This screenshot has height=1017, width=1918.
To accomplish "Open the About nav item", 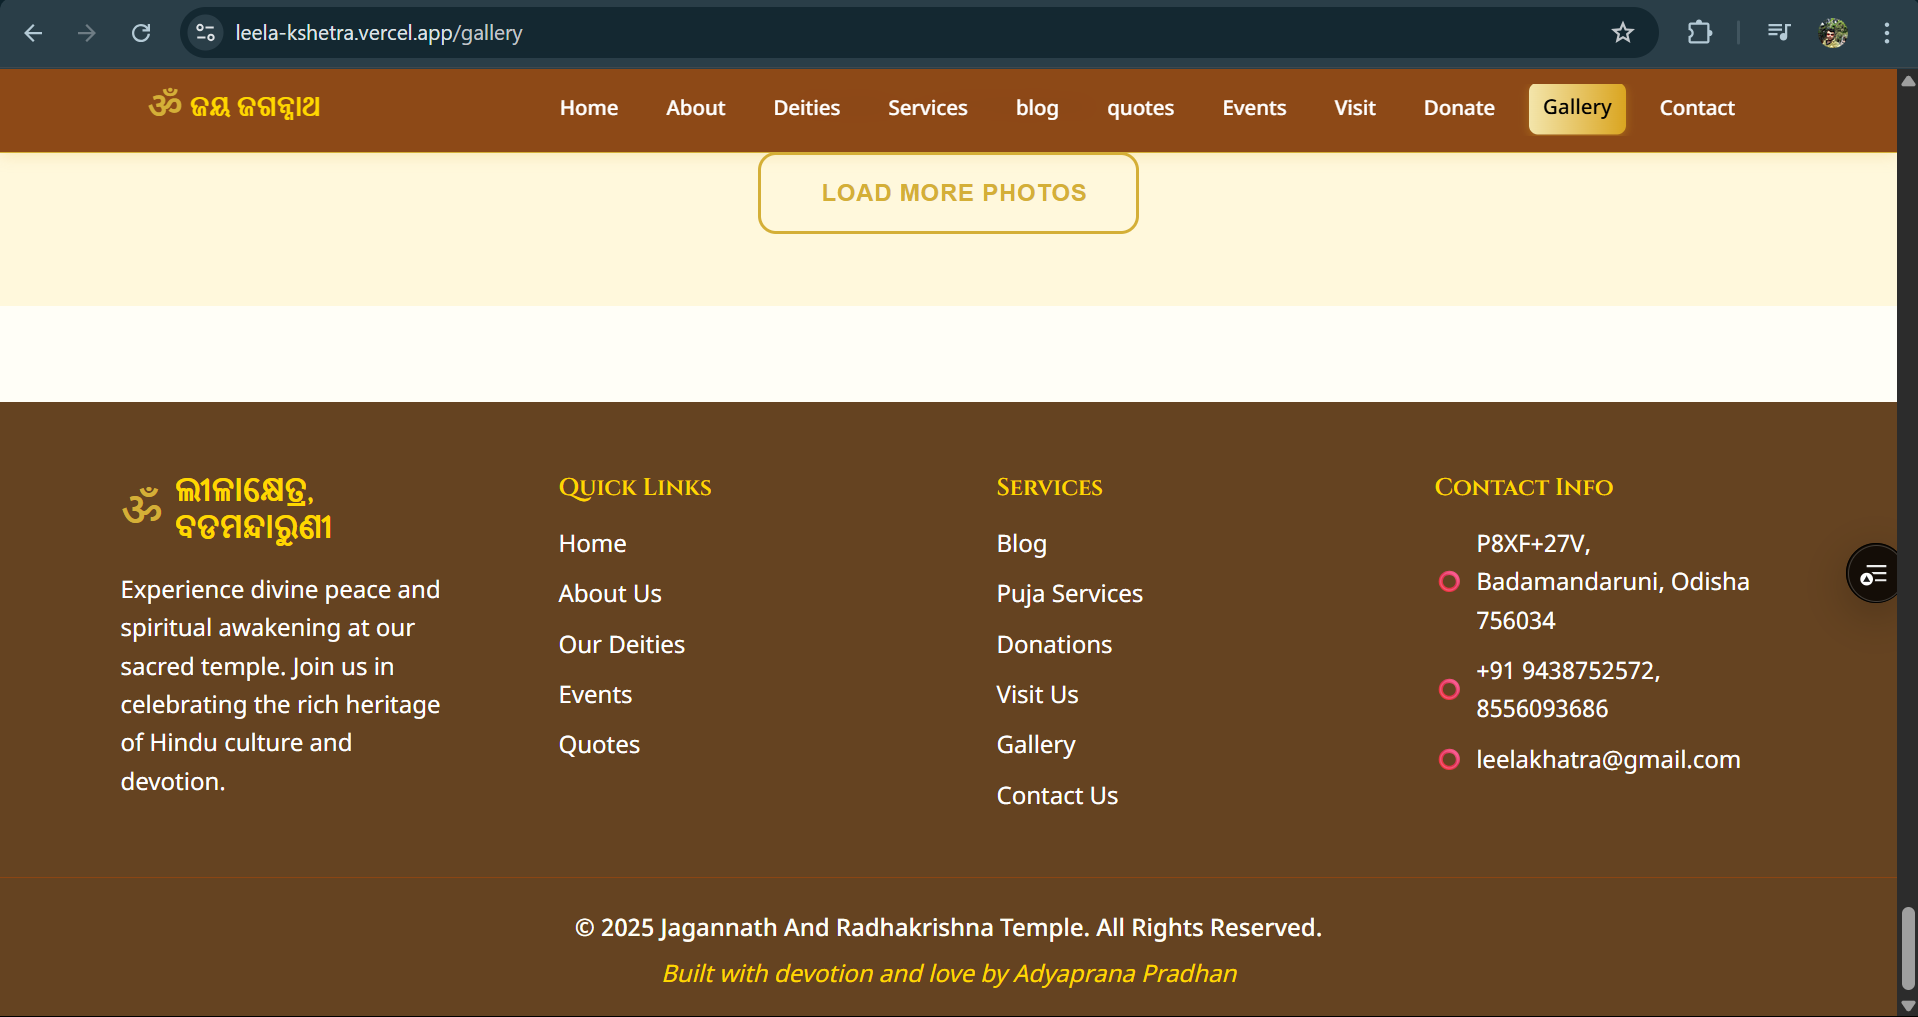I will click(696, 108).
